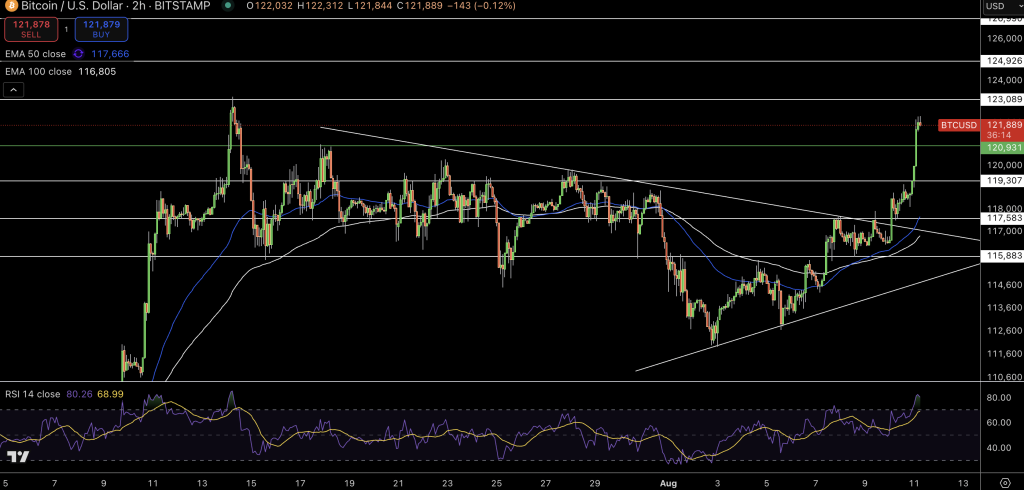Click the 117,583 horizontal line price label
Viewport: 1024px width, 490px height.
1001,218
